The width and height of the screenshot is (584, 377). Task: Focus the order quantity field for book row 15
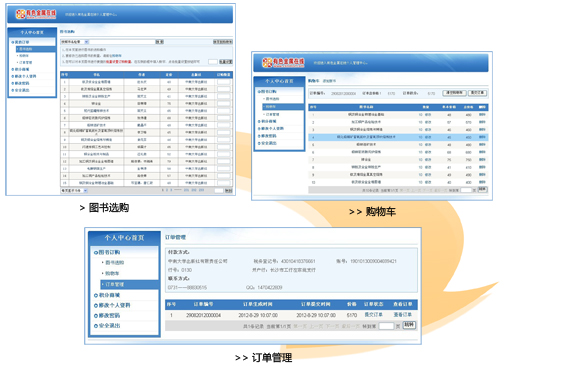point(223,183)
